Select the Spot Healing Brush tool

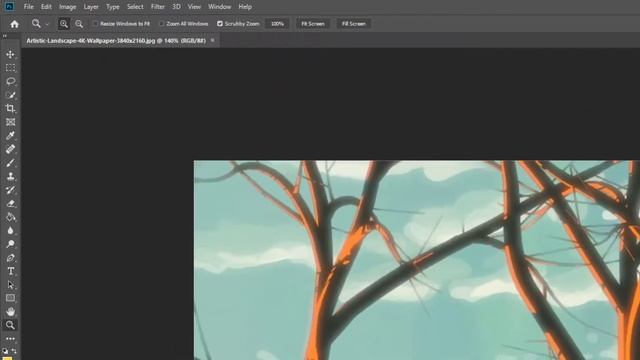(10, 149)
